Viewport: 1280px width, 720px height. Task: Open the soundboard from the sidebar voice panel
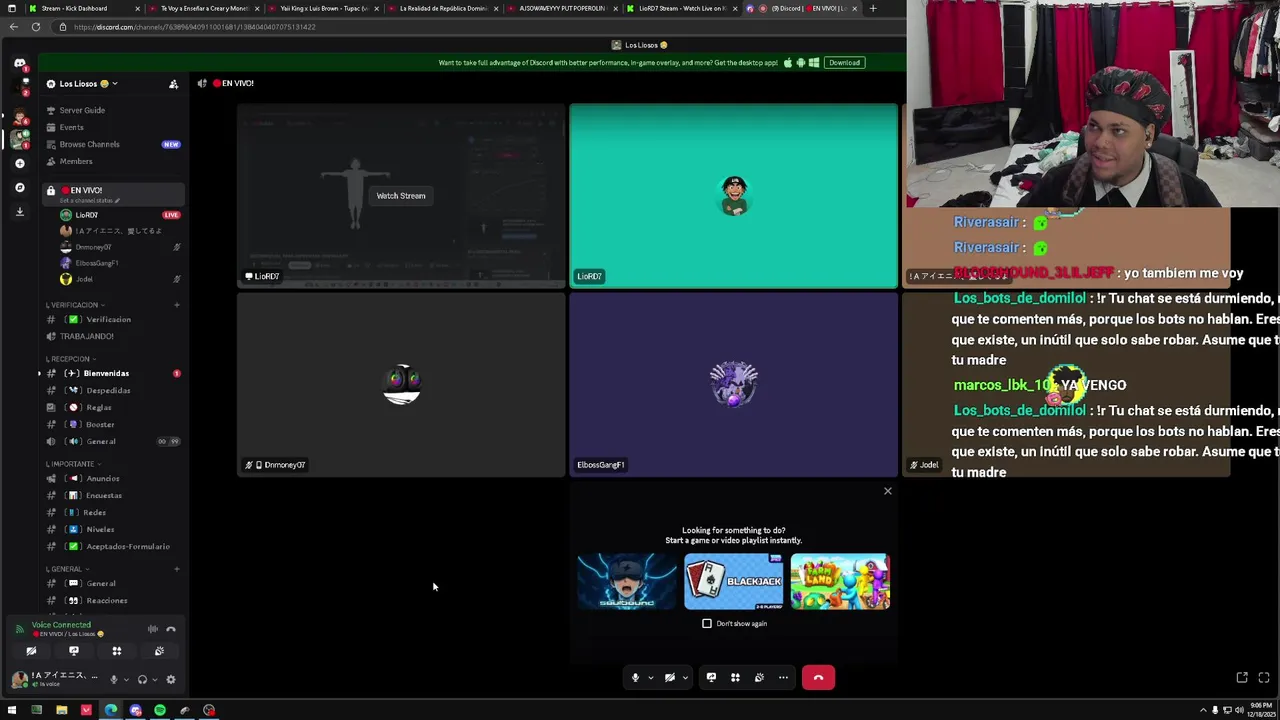(159, 651)
